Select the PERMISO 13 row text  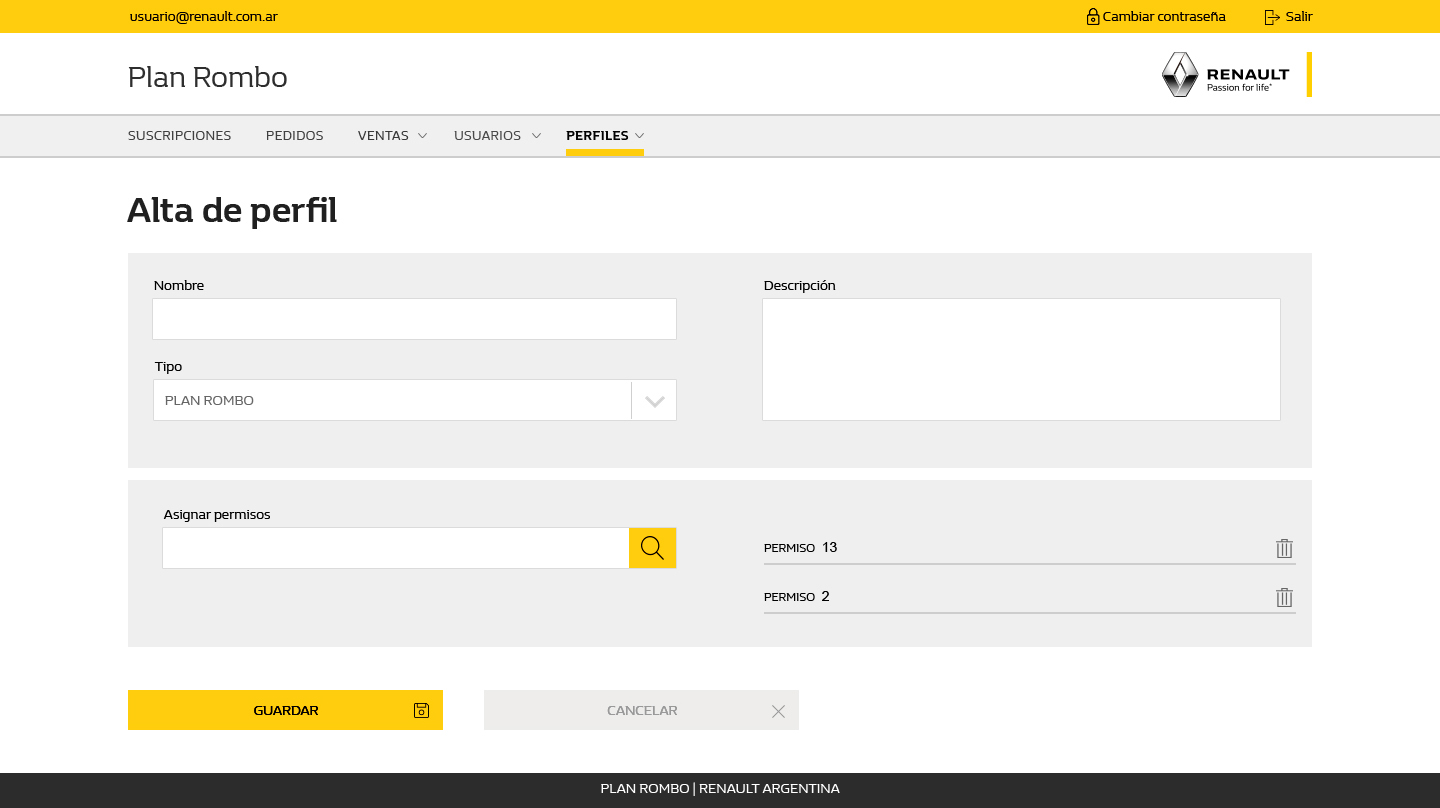[800, 548]
